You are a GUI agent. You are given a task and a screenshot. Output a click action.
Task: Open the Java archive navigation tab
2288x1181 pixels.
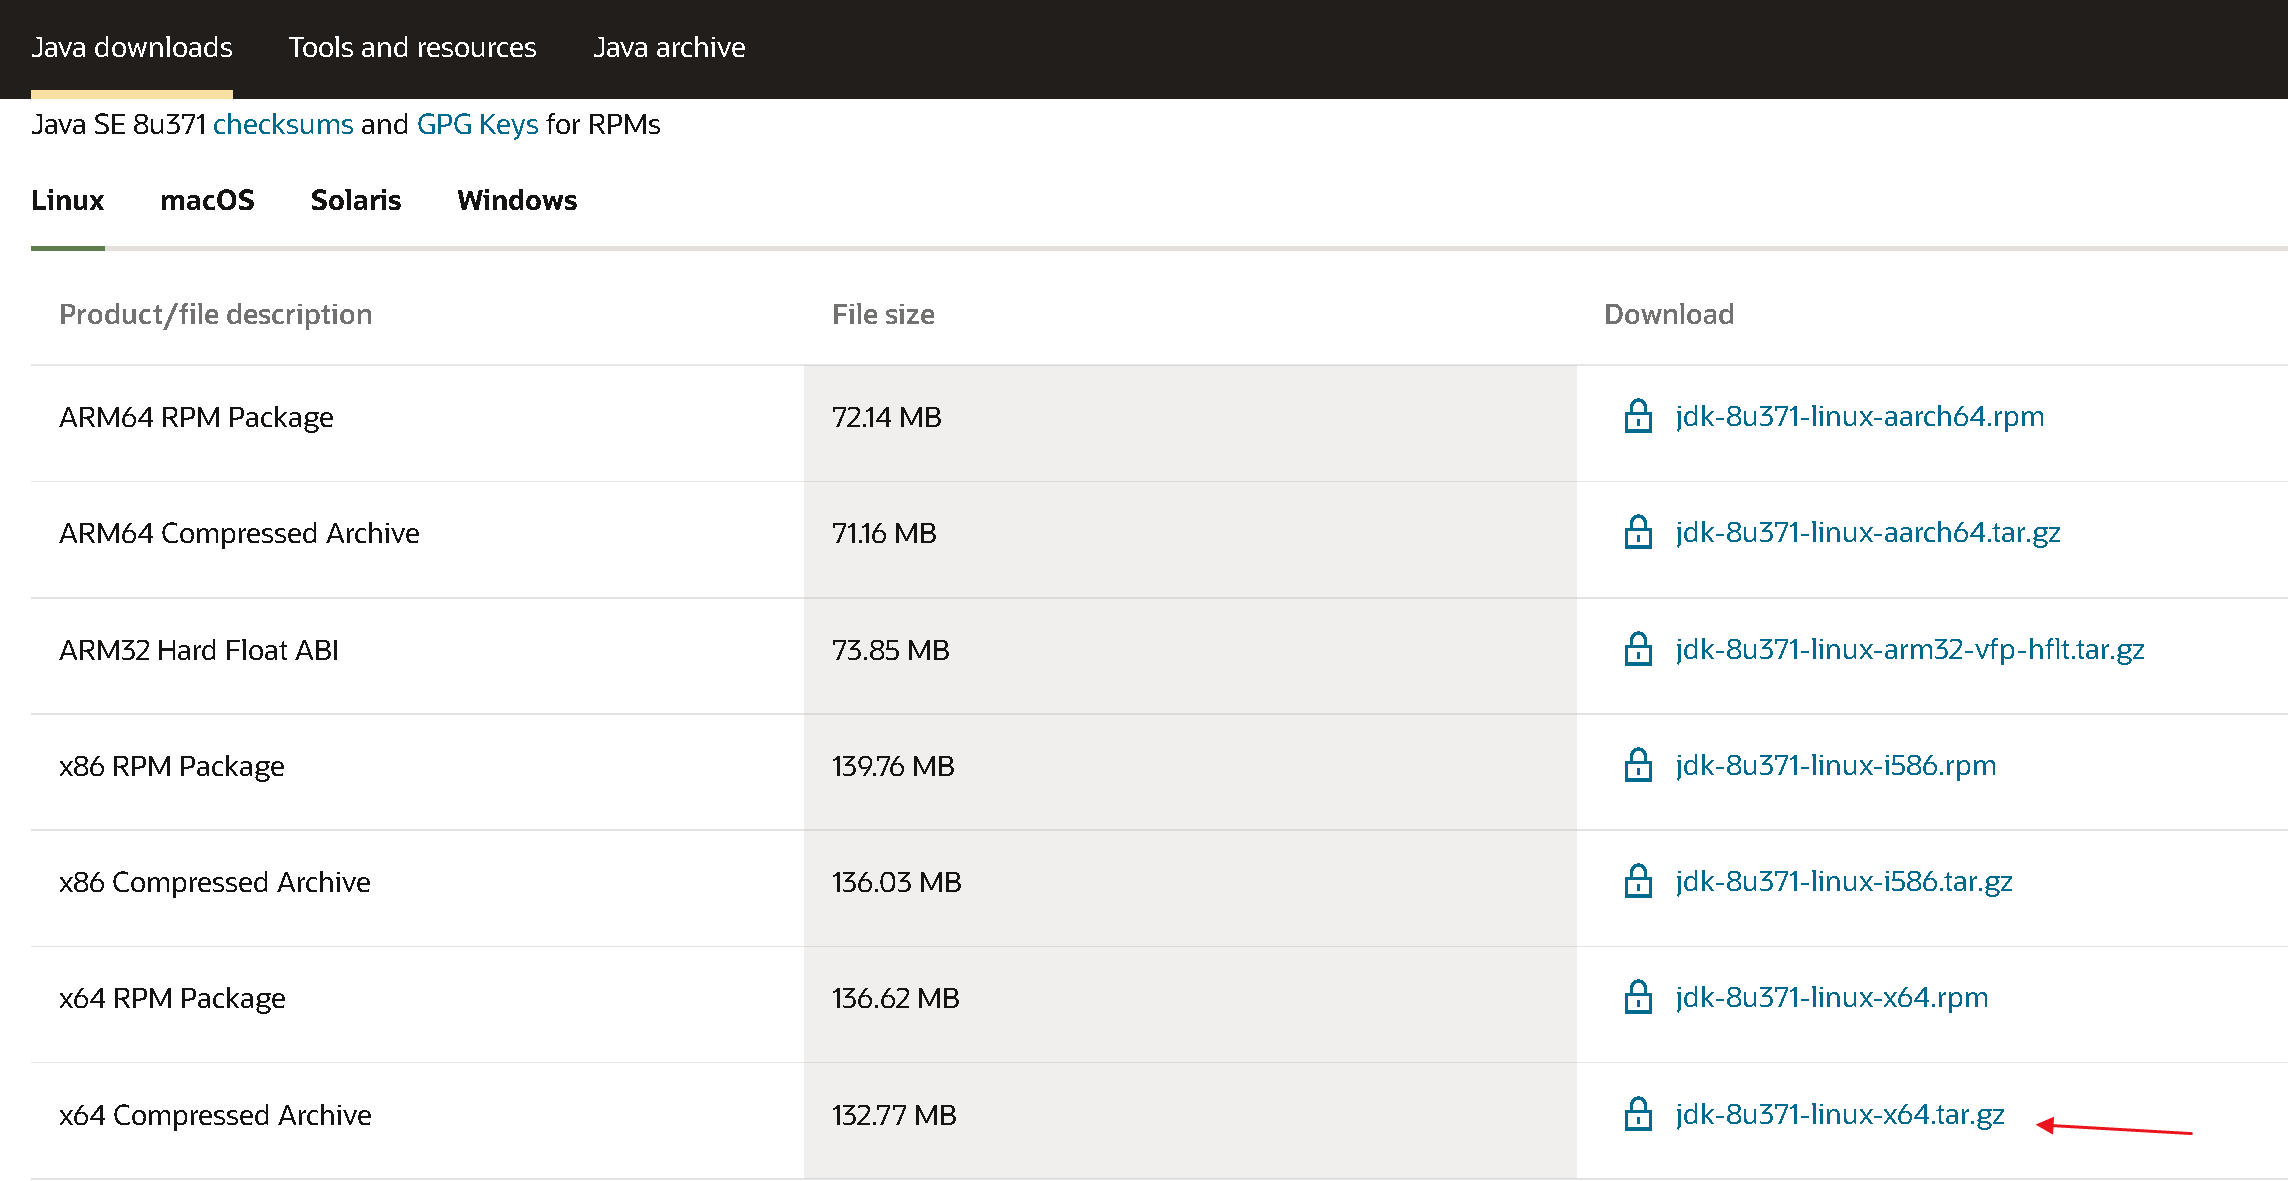pyautogui.click(x=669, y=47)
